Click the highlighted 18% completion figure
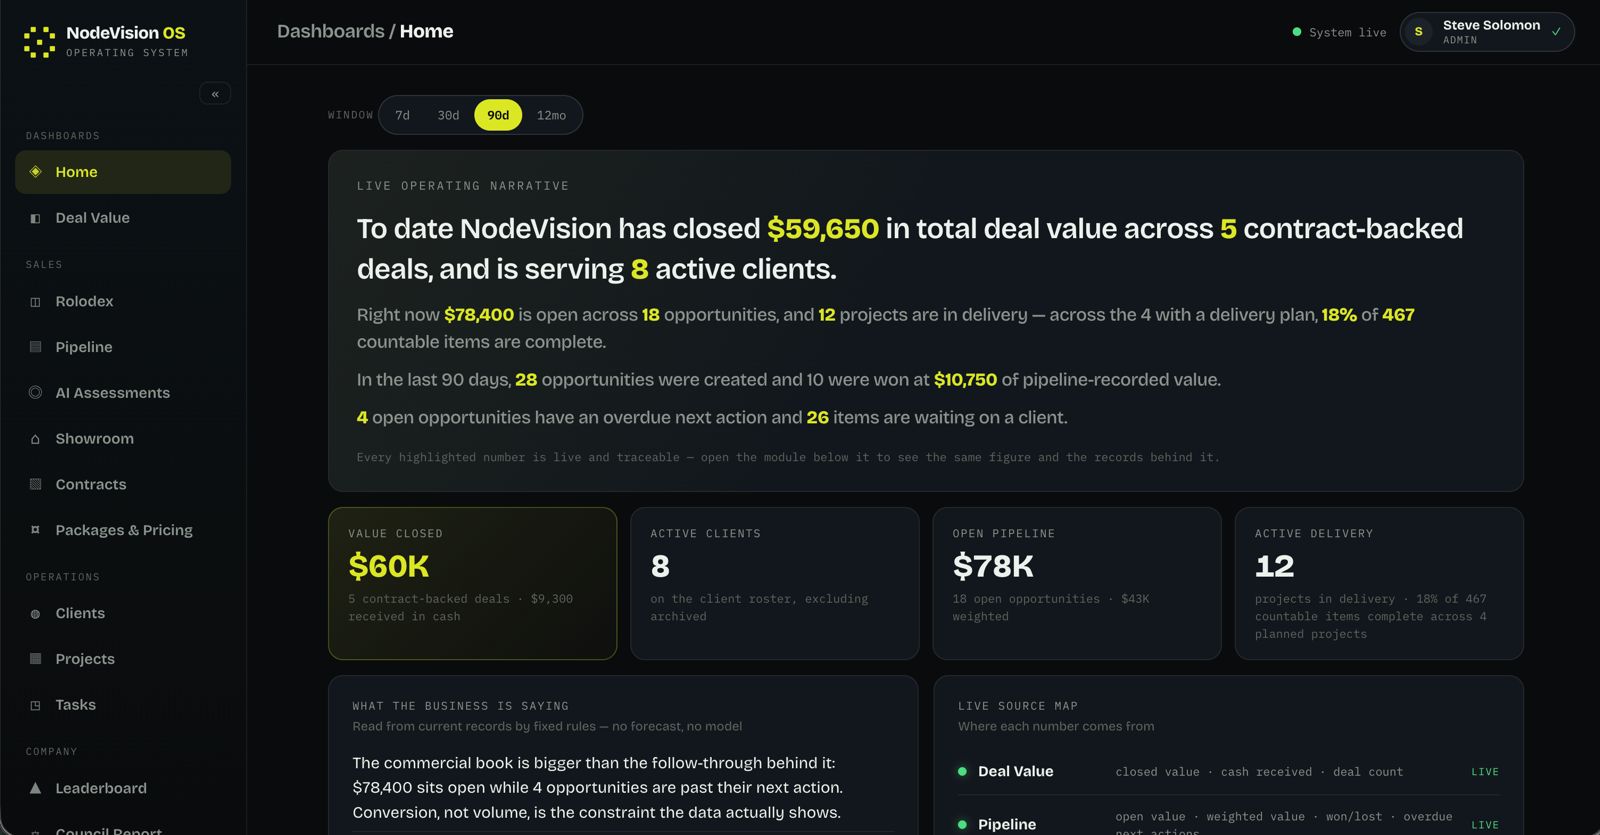Viewport: 1600px width, 835px height. tap(1339, 315)
